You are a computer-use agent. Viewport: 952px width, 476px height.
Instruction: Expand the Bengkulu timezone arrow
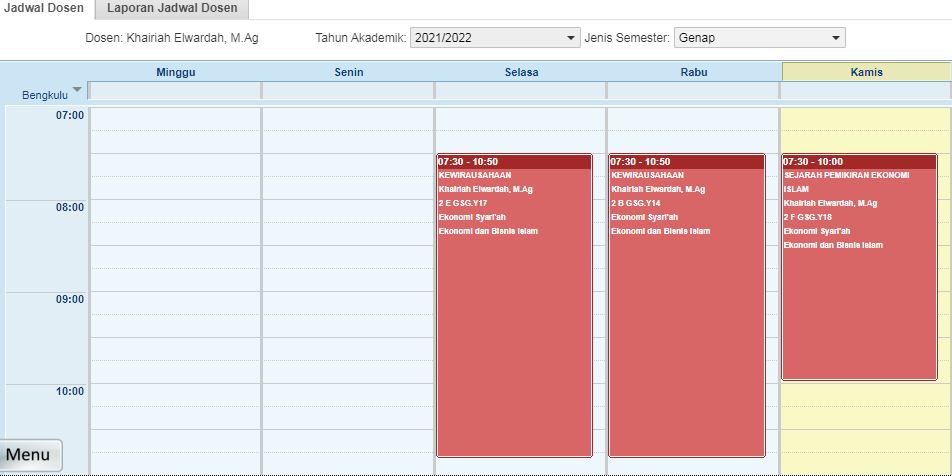coord(77,90)
